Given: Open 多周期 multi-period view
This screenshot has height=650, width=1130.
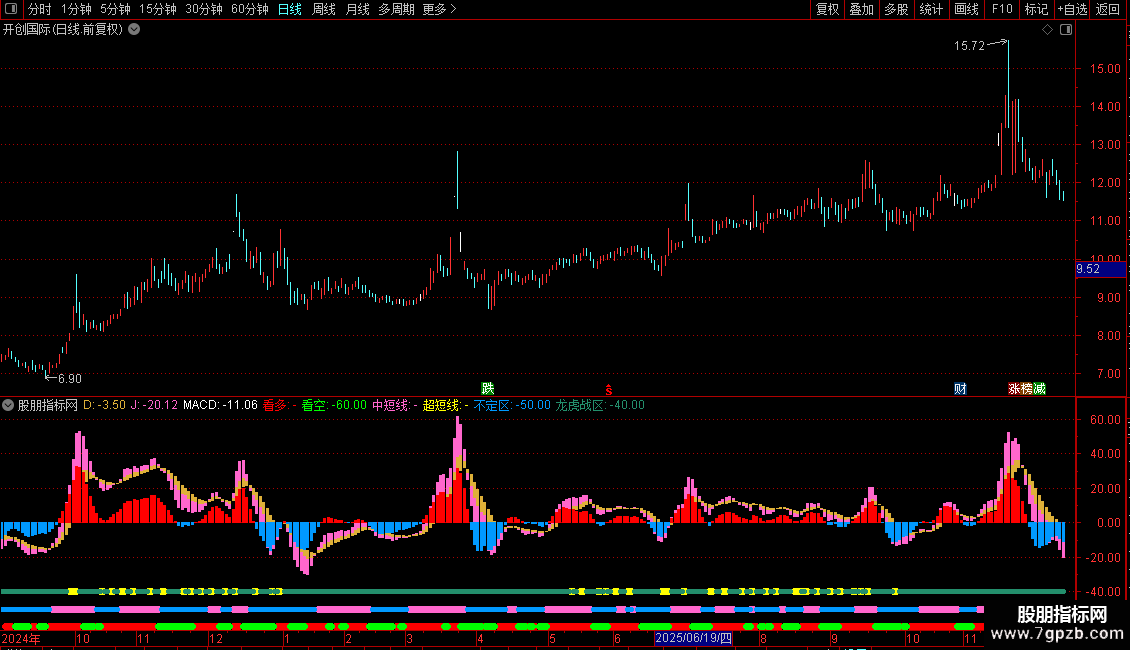Looking at the screenshot, I should pos(396,9).
